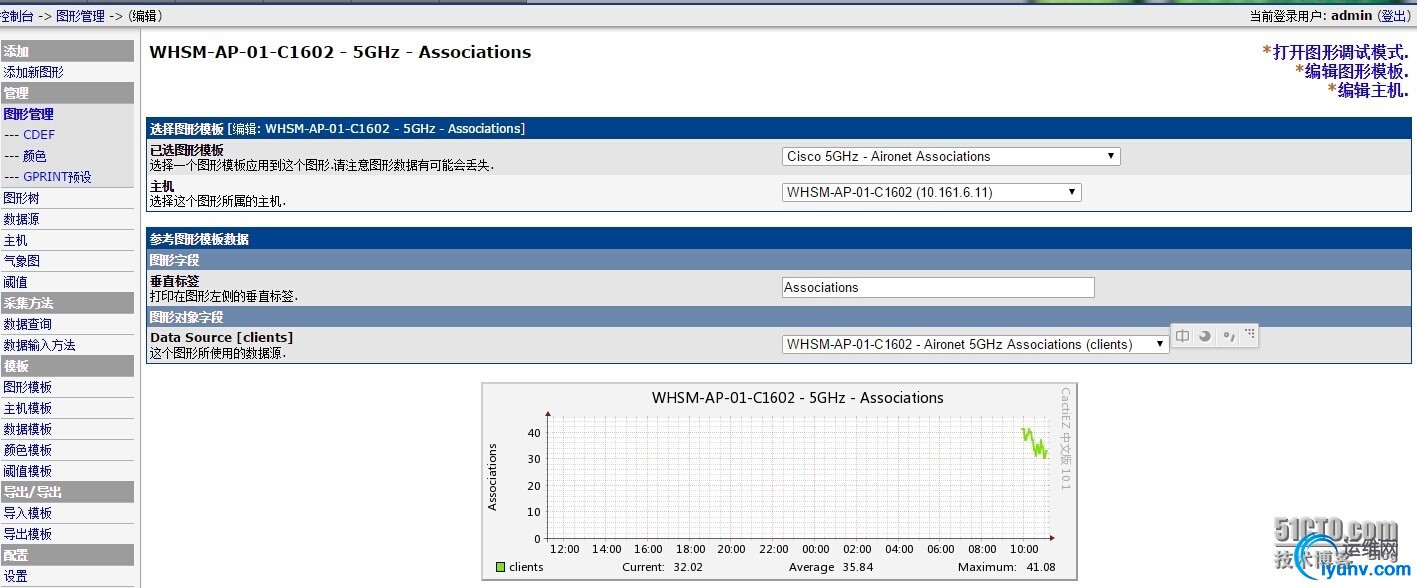Click the IME Chinese/English mode icon
This screenshot has height=588, width=1417.
pyautogui.click(x=1183, y=336)
